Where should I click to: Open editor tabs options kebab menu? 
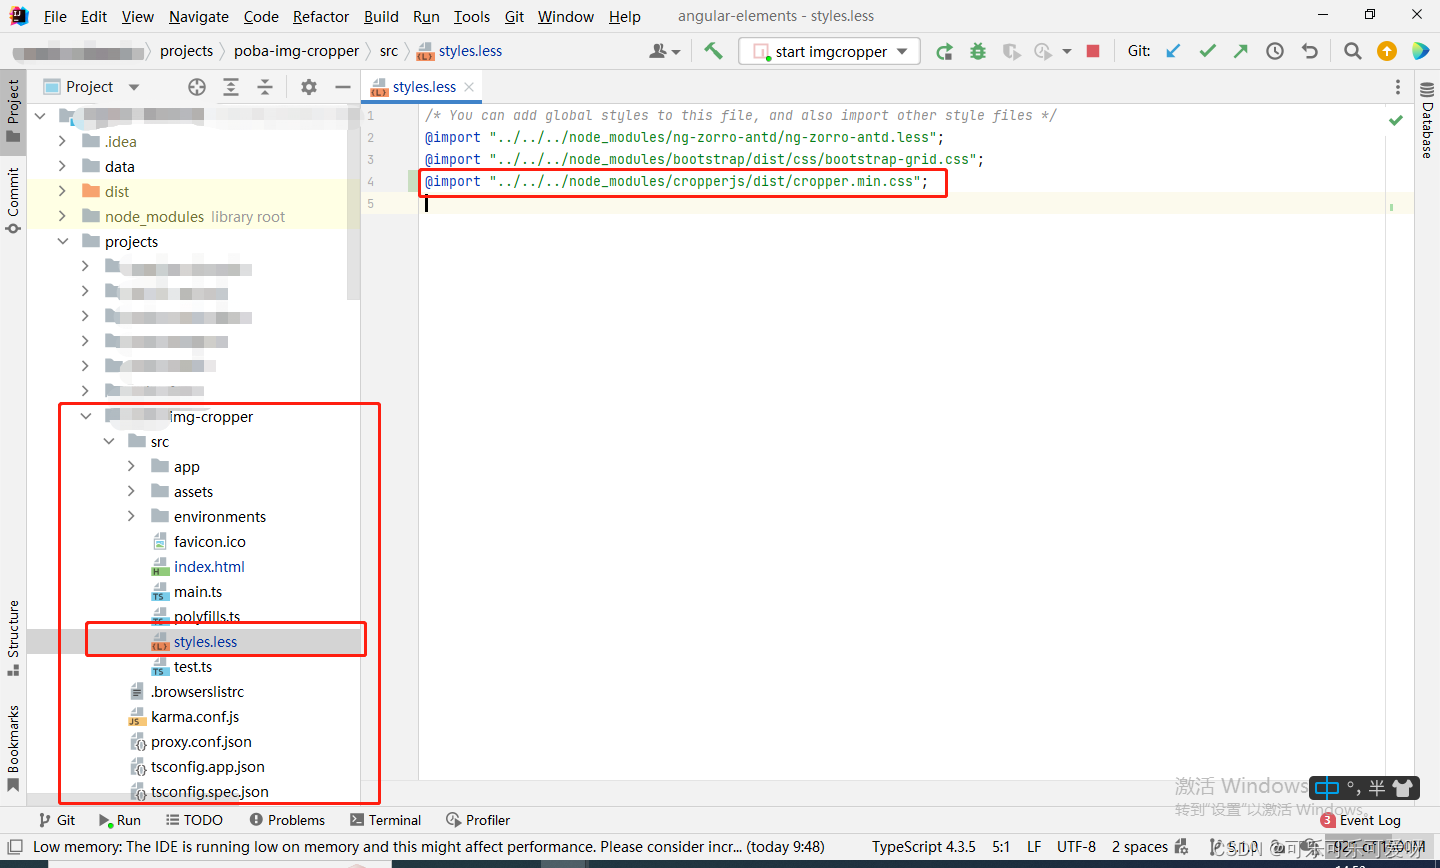tap(1398, 88)
